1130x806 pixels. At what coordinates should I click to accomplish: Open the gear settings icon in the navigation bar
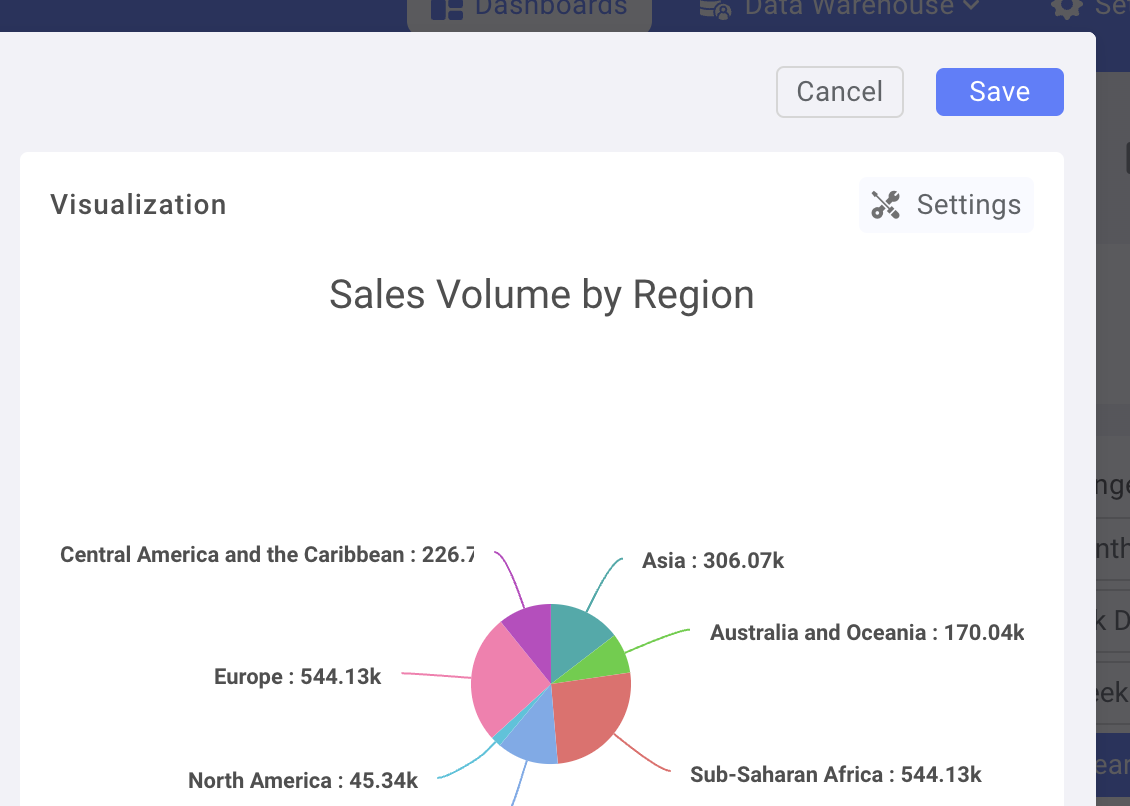(x=1066, y=7)
